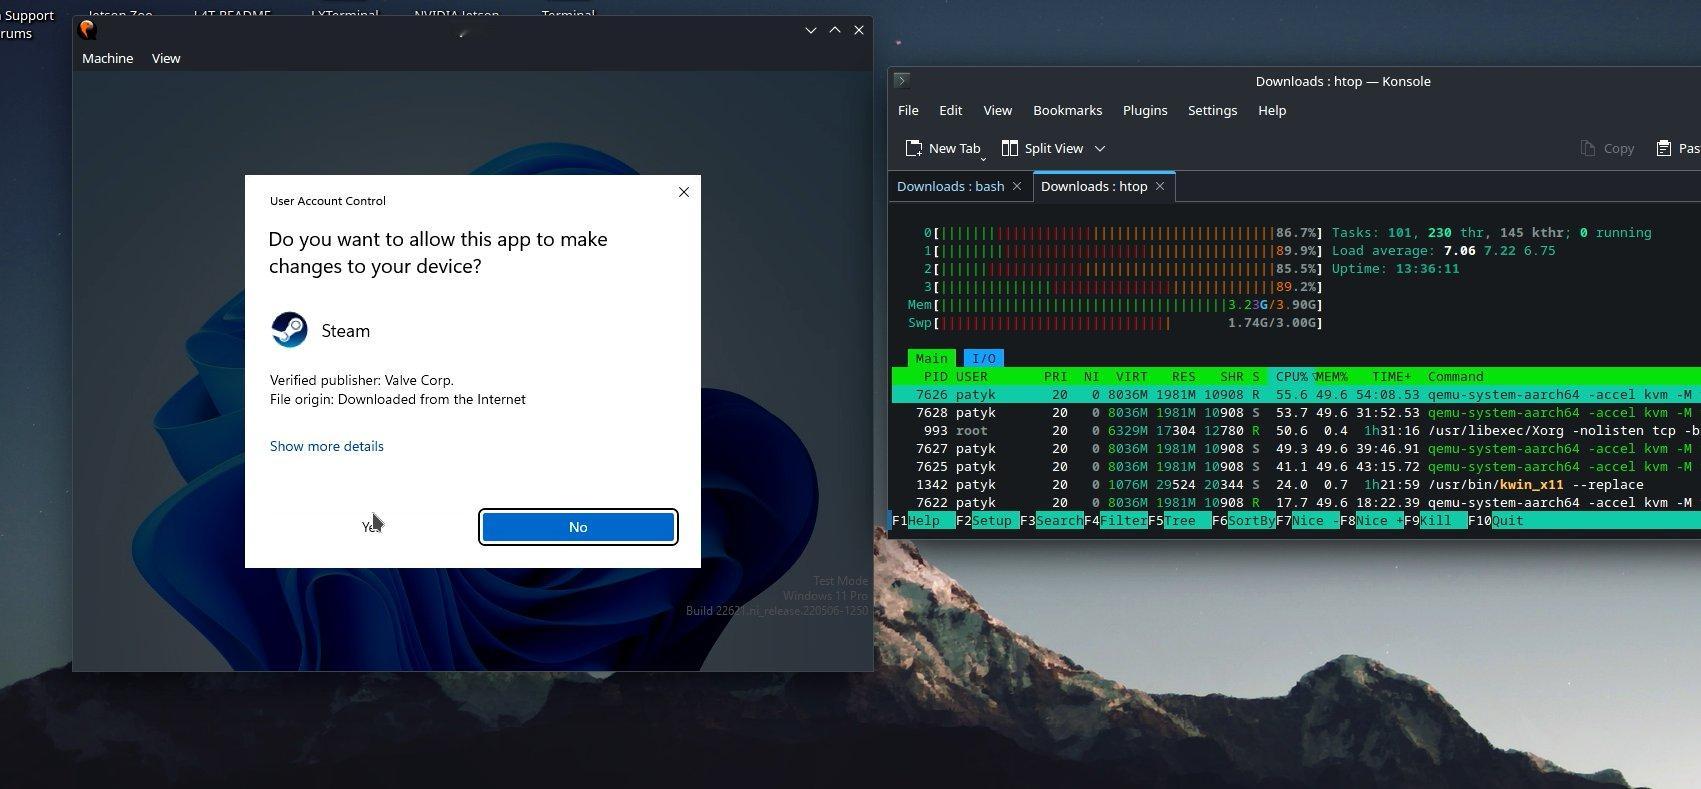The image size is (1701, 789).
Task: Open the View menu in Konsole
Action: tap(997, 110)
